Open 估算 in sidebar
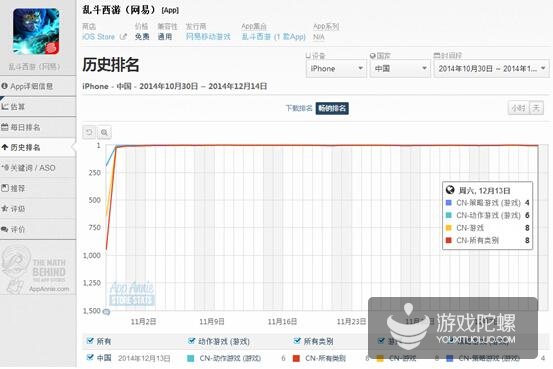Image resolution: width=553 pixels, height=369 pixels. coord(38,107)
